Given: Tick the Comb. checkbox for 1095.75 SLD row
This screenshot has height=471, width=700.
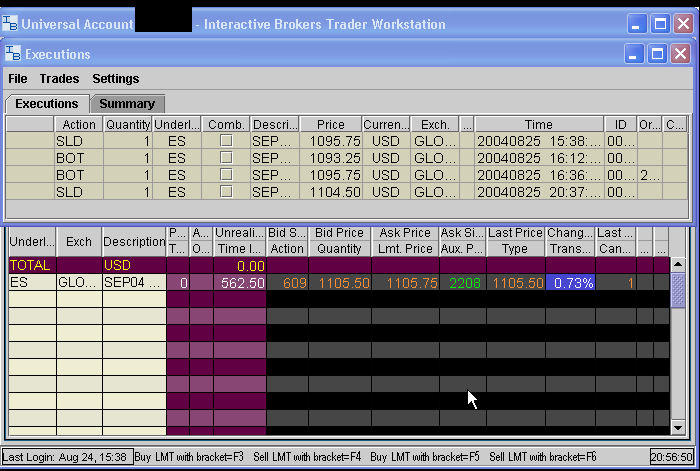Looking at the screenshot, I should pyautogui.click(x=226, y=141).
